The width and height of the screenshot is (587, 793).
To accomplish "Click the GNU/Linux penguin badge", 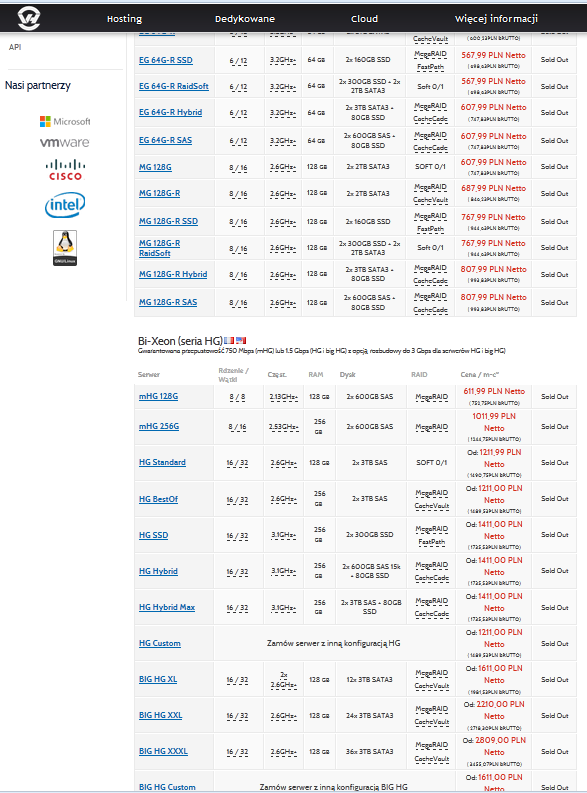I will tap(65, 248).
